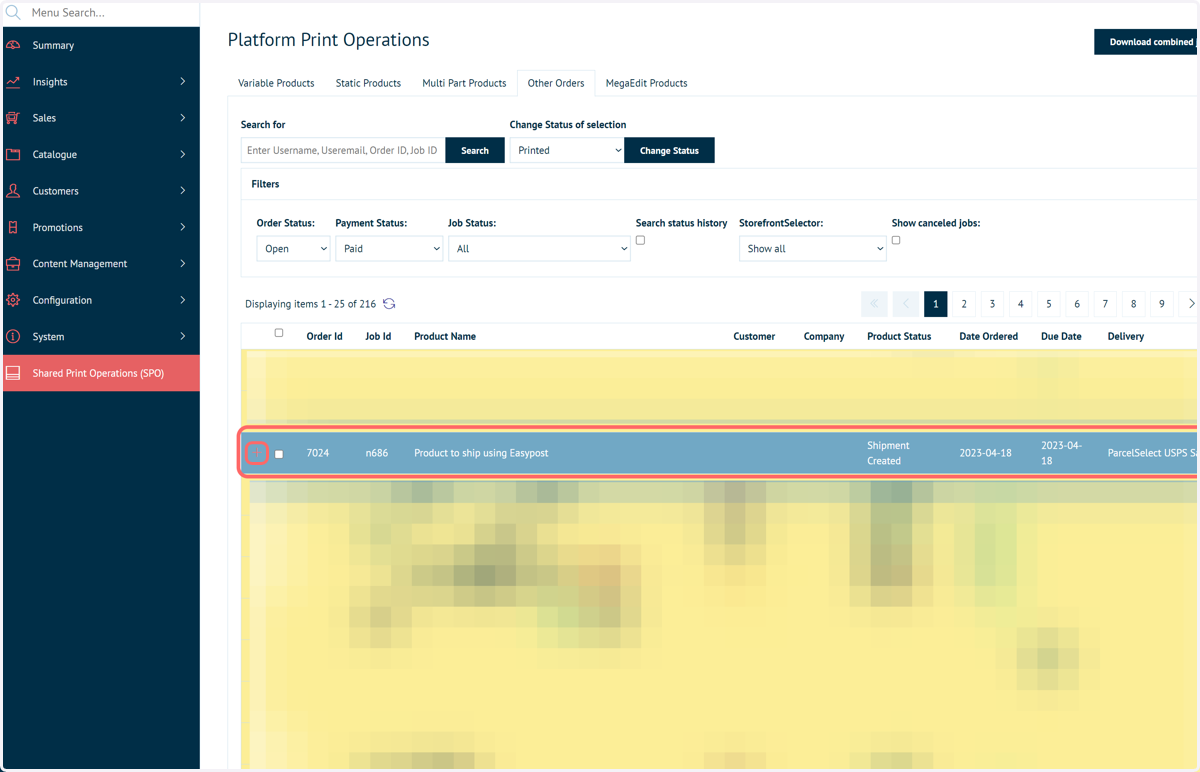Switch to Variable Products tab

276,83
